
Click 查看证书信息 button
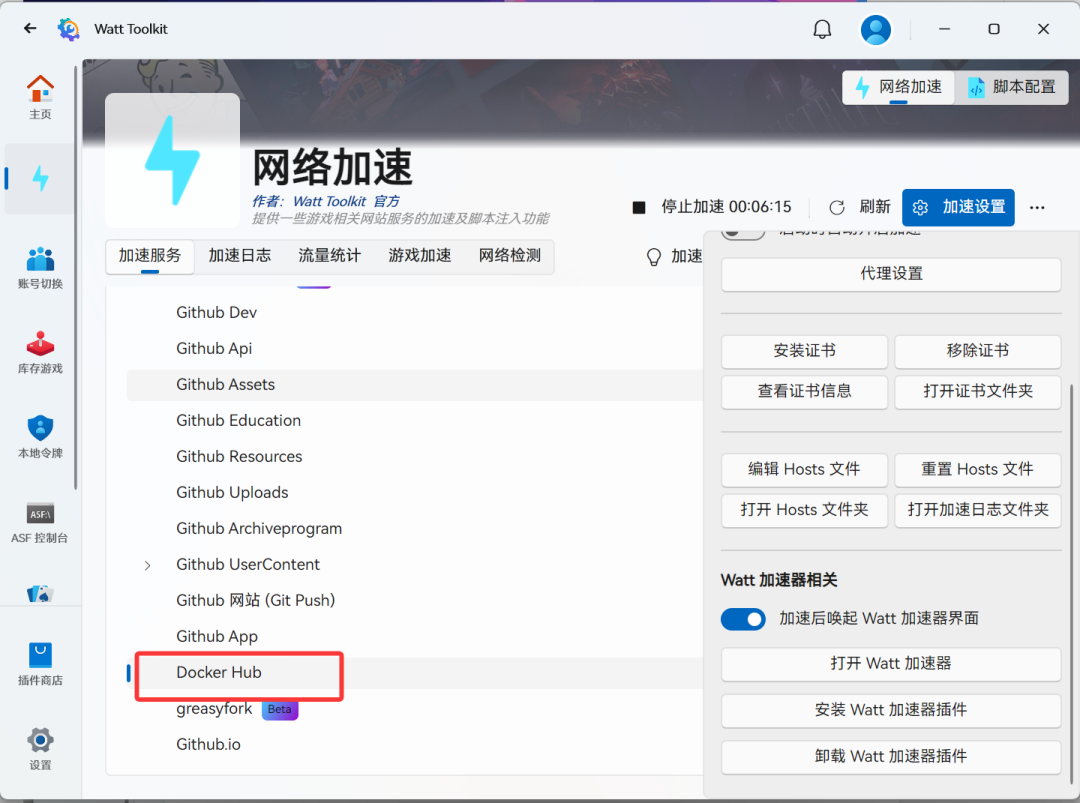[x=804, y=392]
